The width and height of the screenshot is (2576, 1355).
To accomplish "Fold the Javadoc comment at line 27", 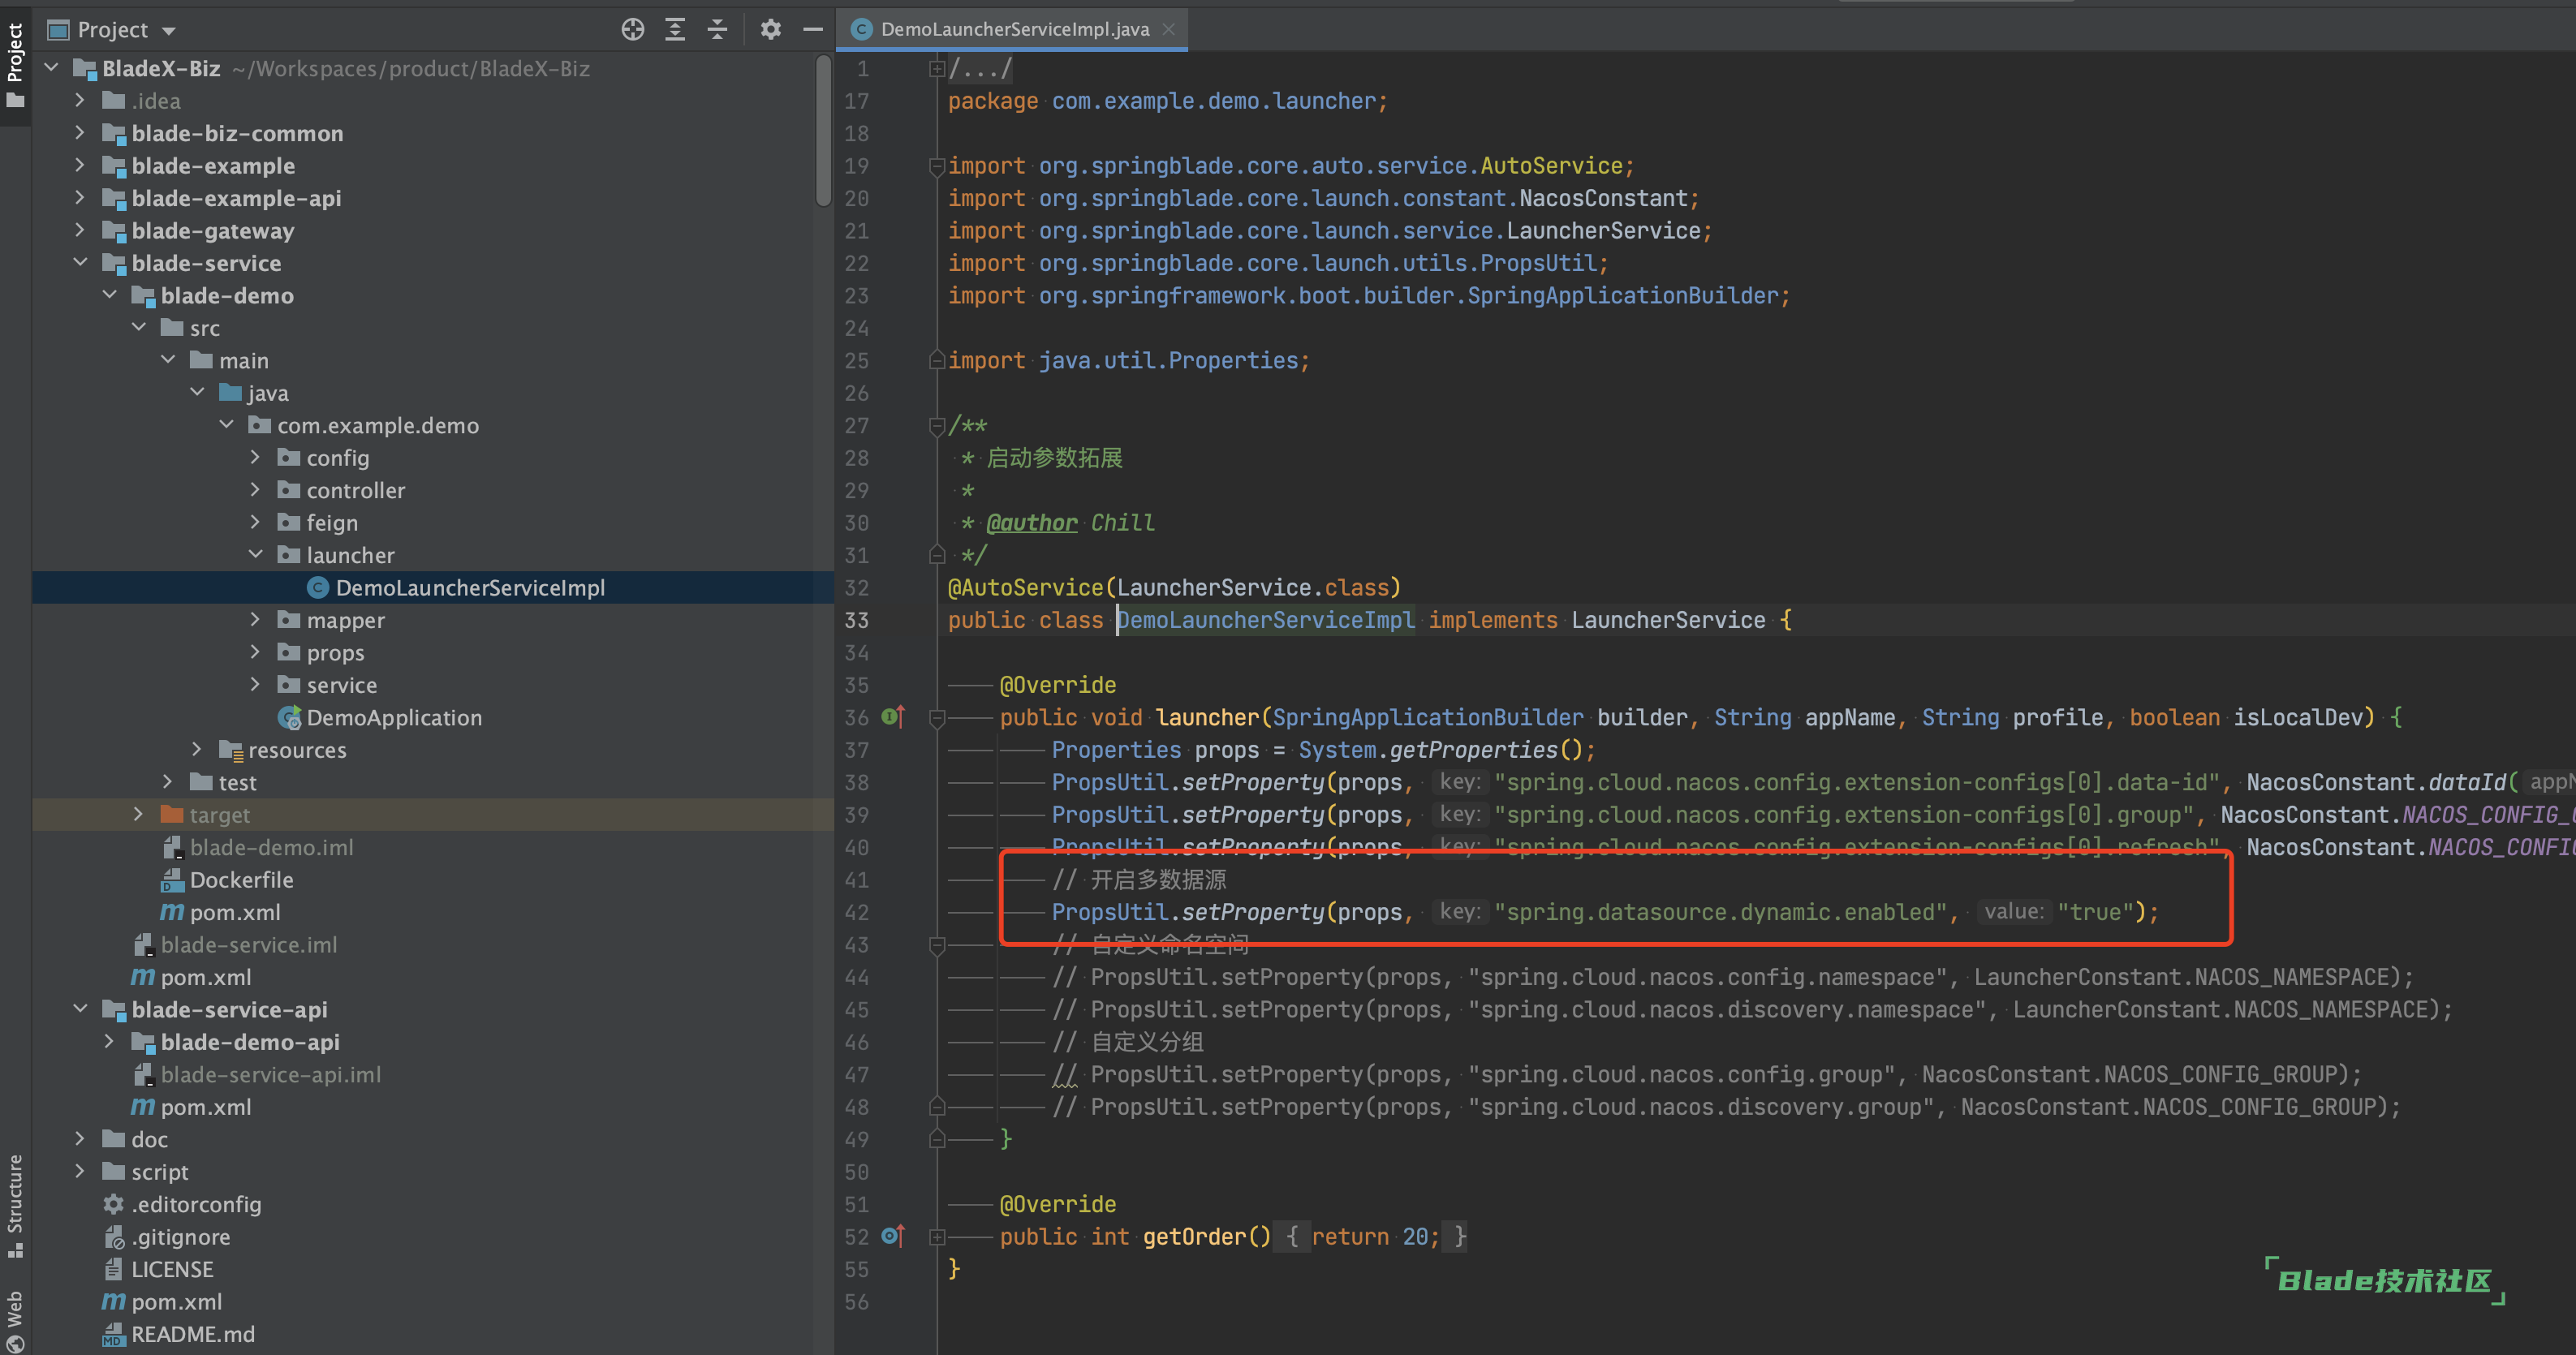I will point(937,426).
